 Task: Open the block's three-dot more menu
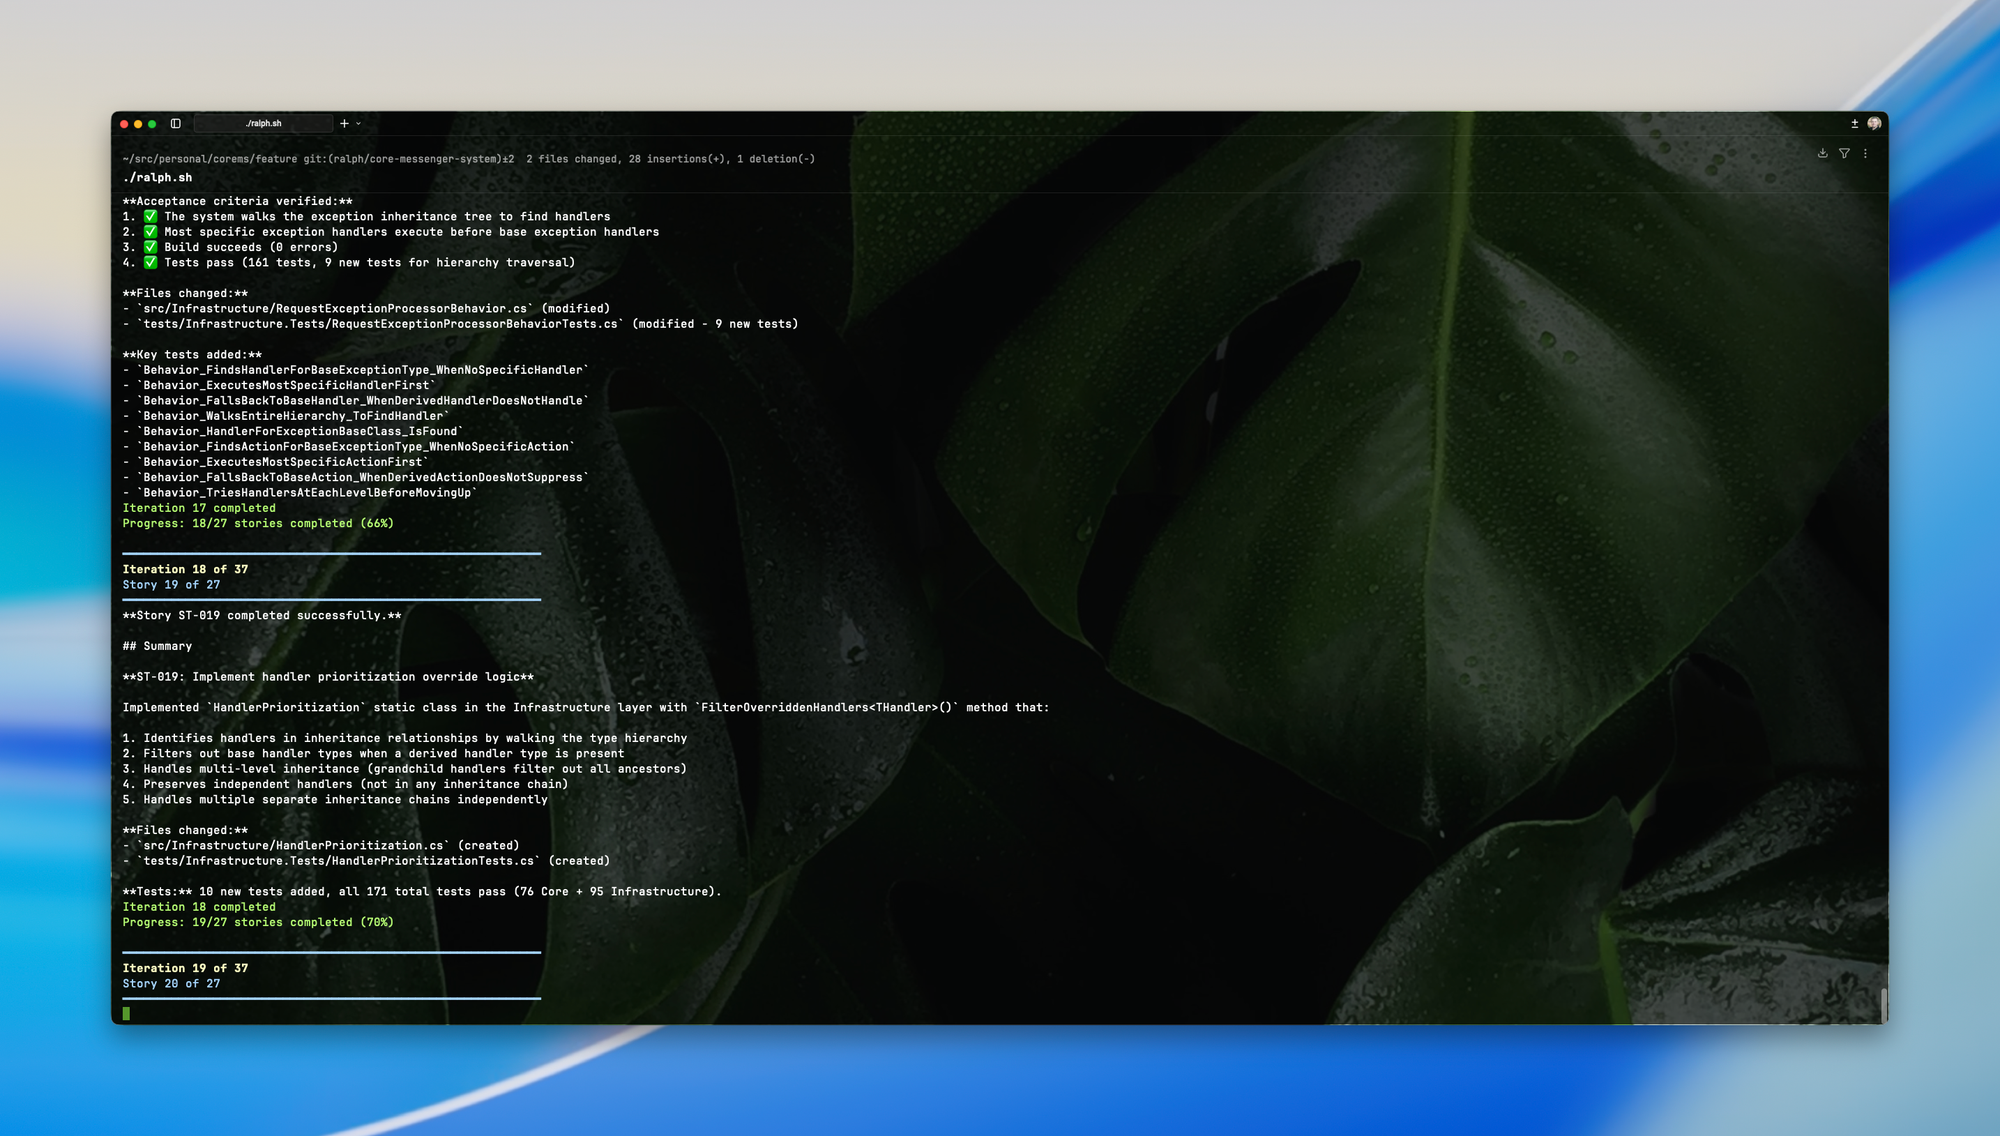[x=1865, y=153]
